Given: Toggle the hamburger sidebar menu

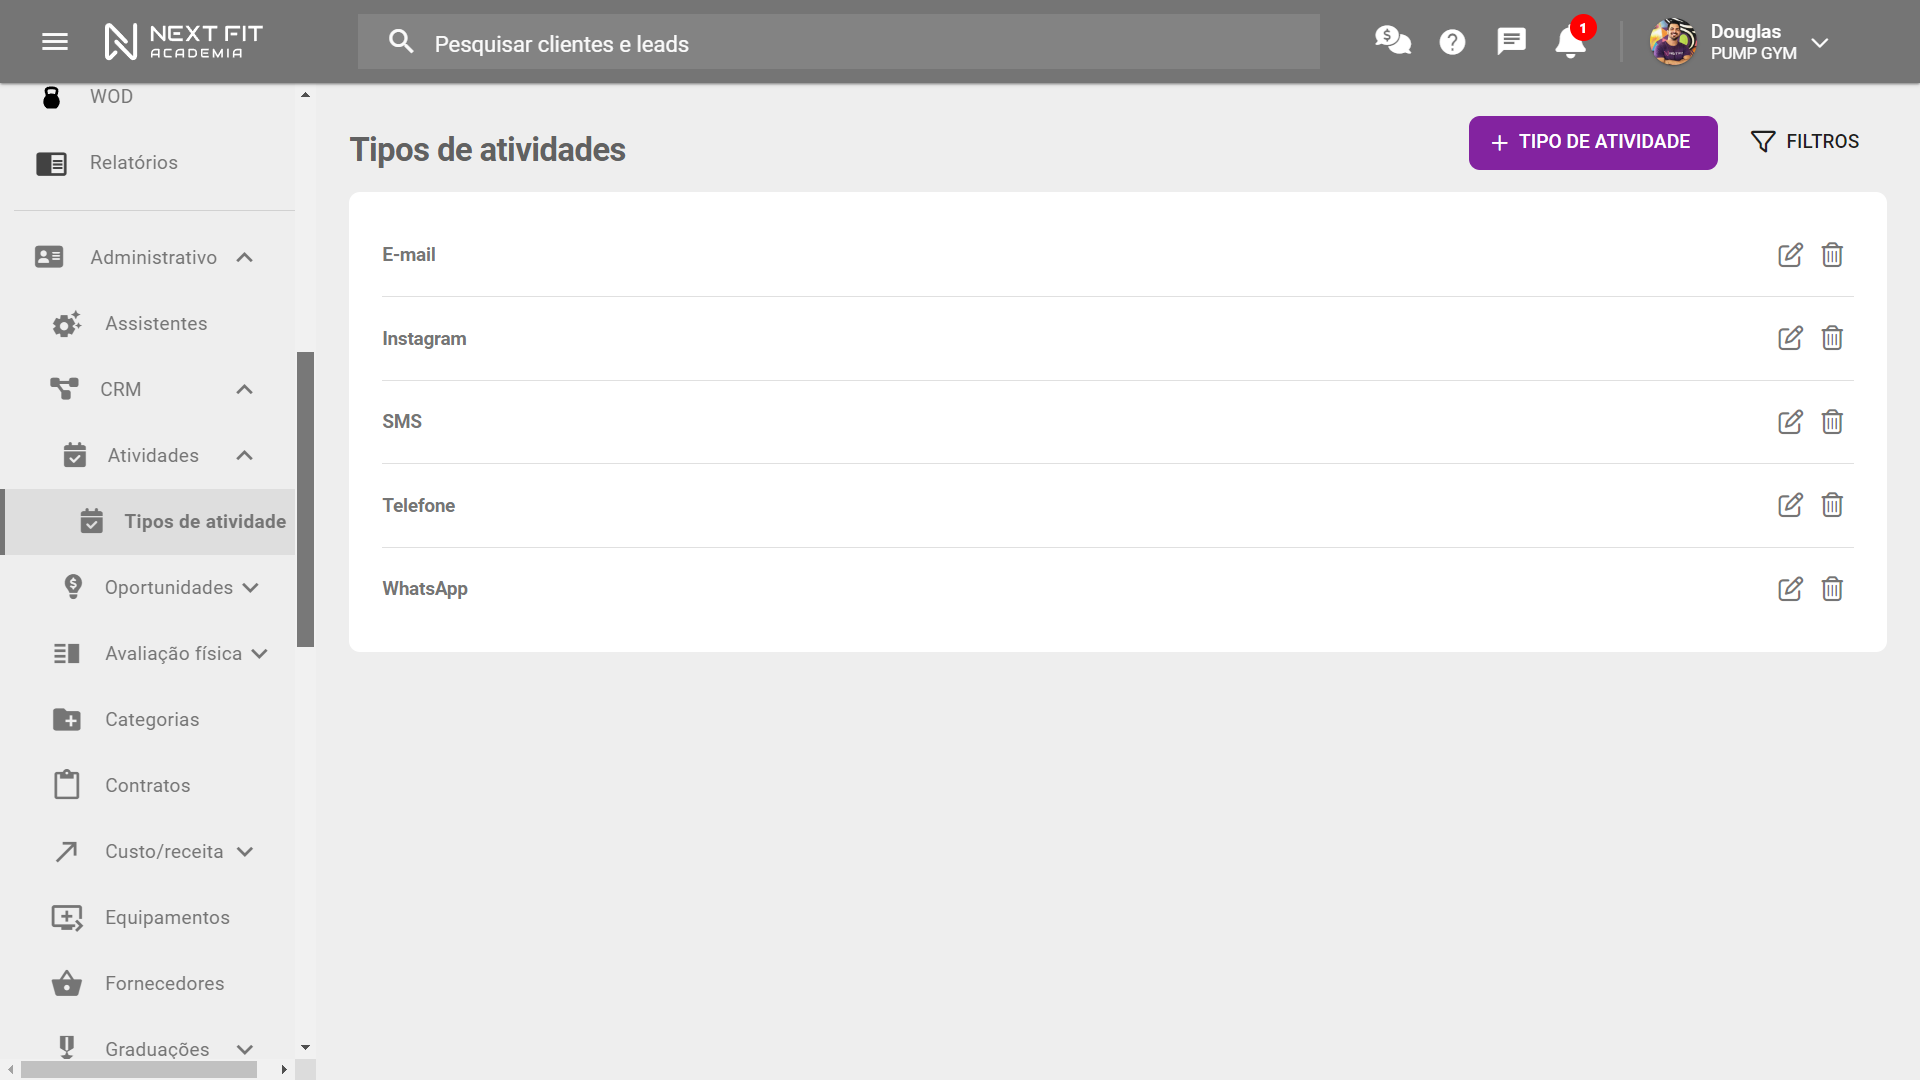Looking at the screenshot, I should click(x=55, y=42).
